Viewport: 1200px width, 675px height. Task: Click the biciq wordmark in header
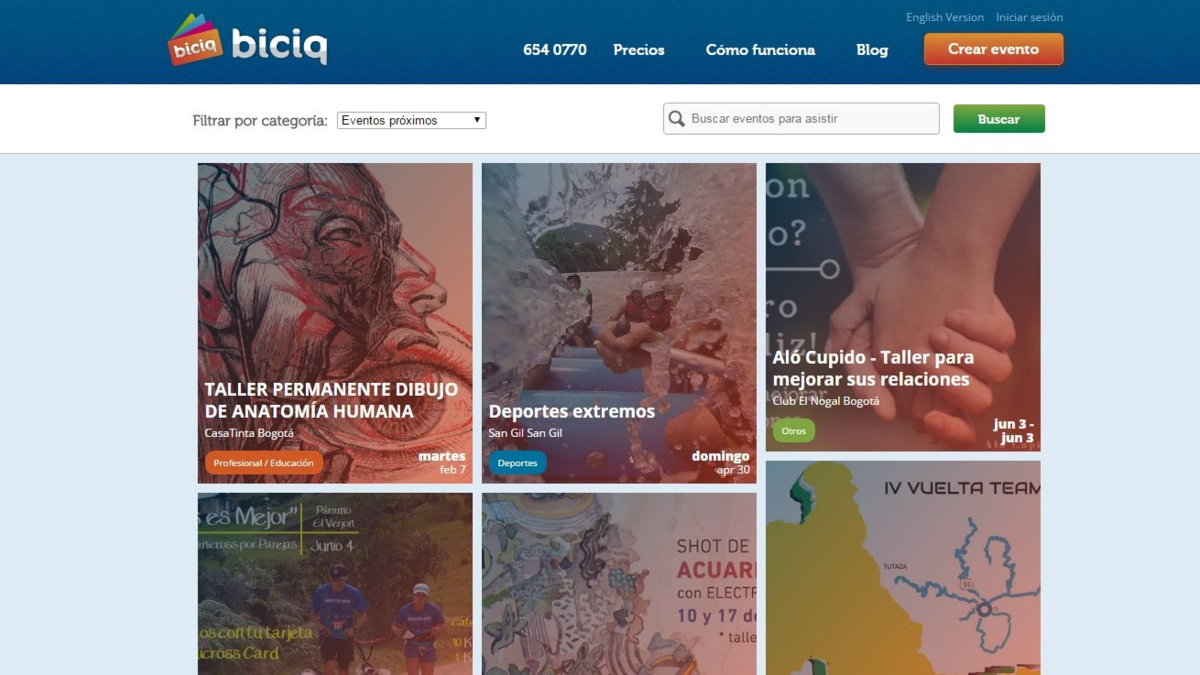pyautogui.click(x=279, y=46)
